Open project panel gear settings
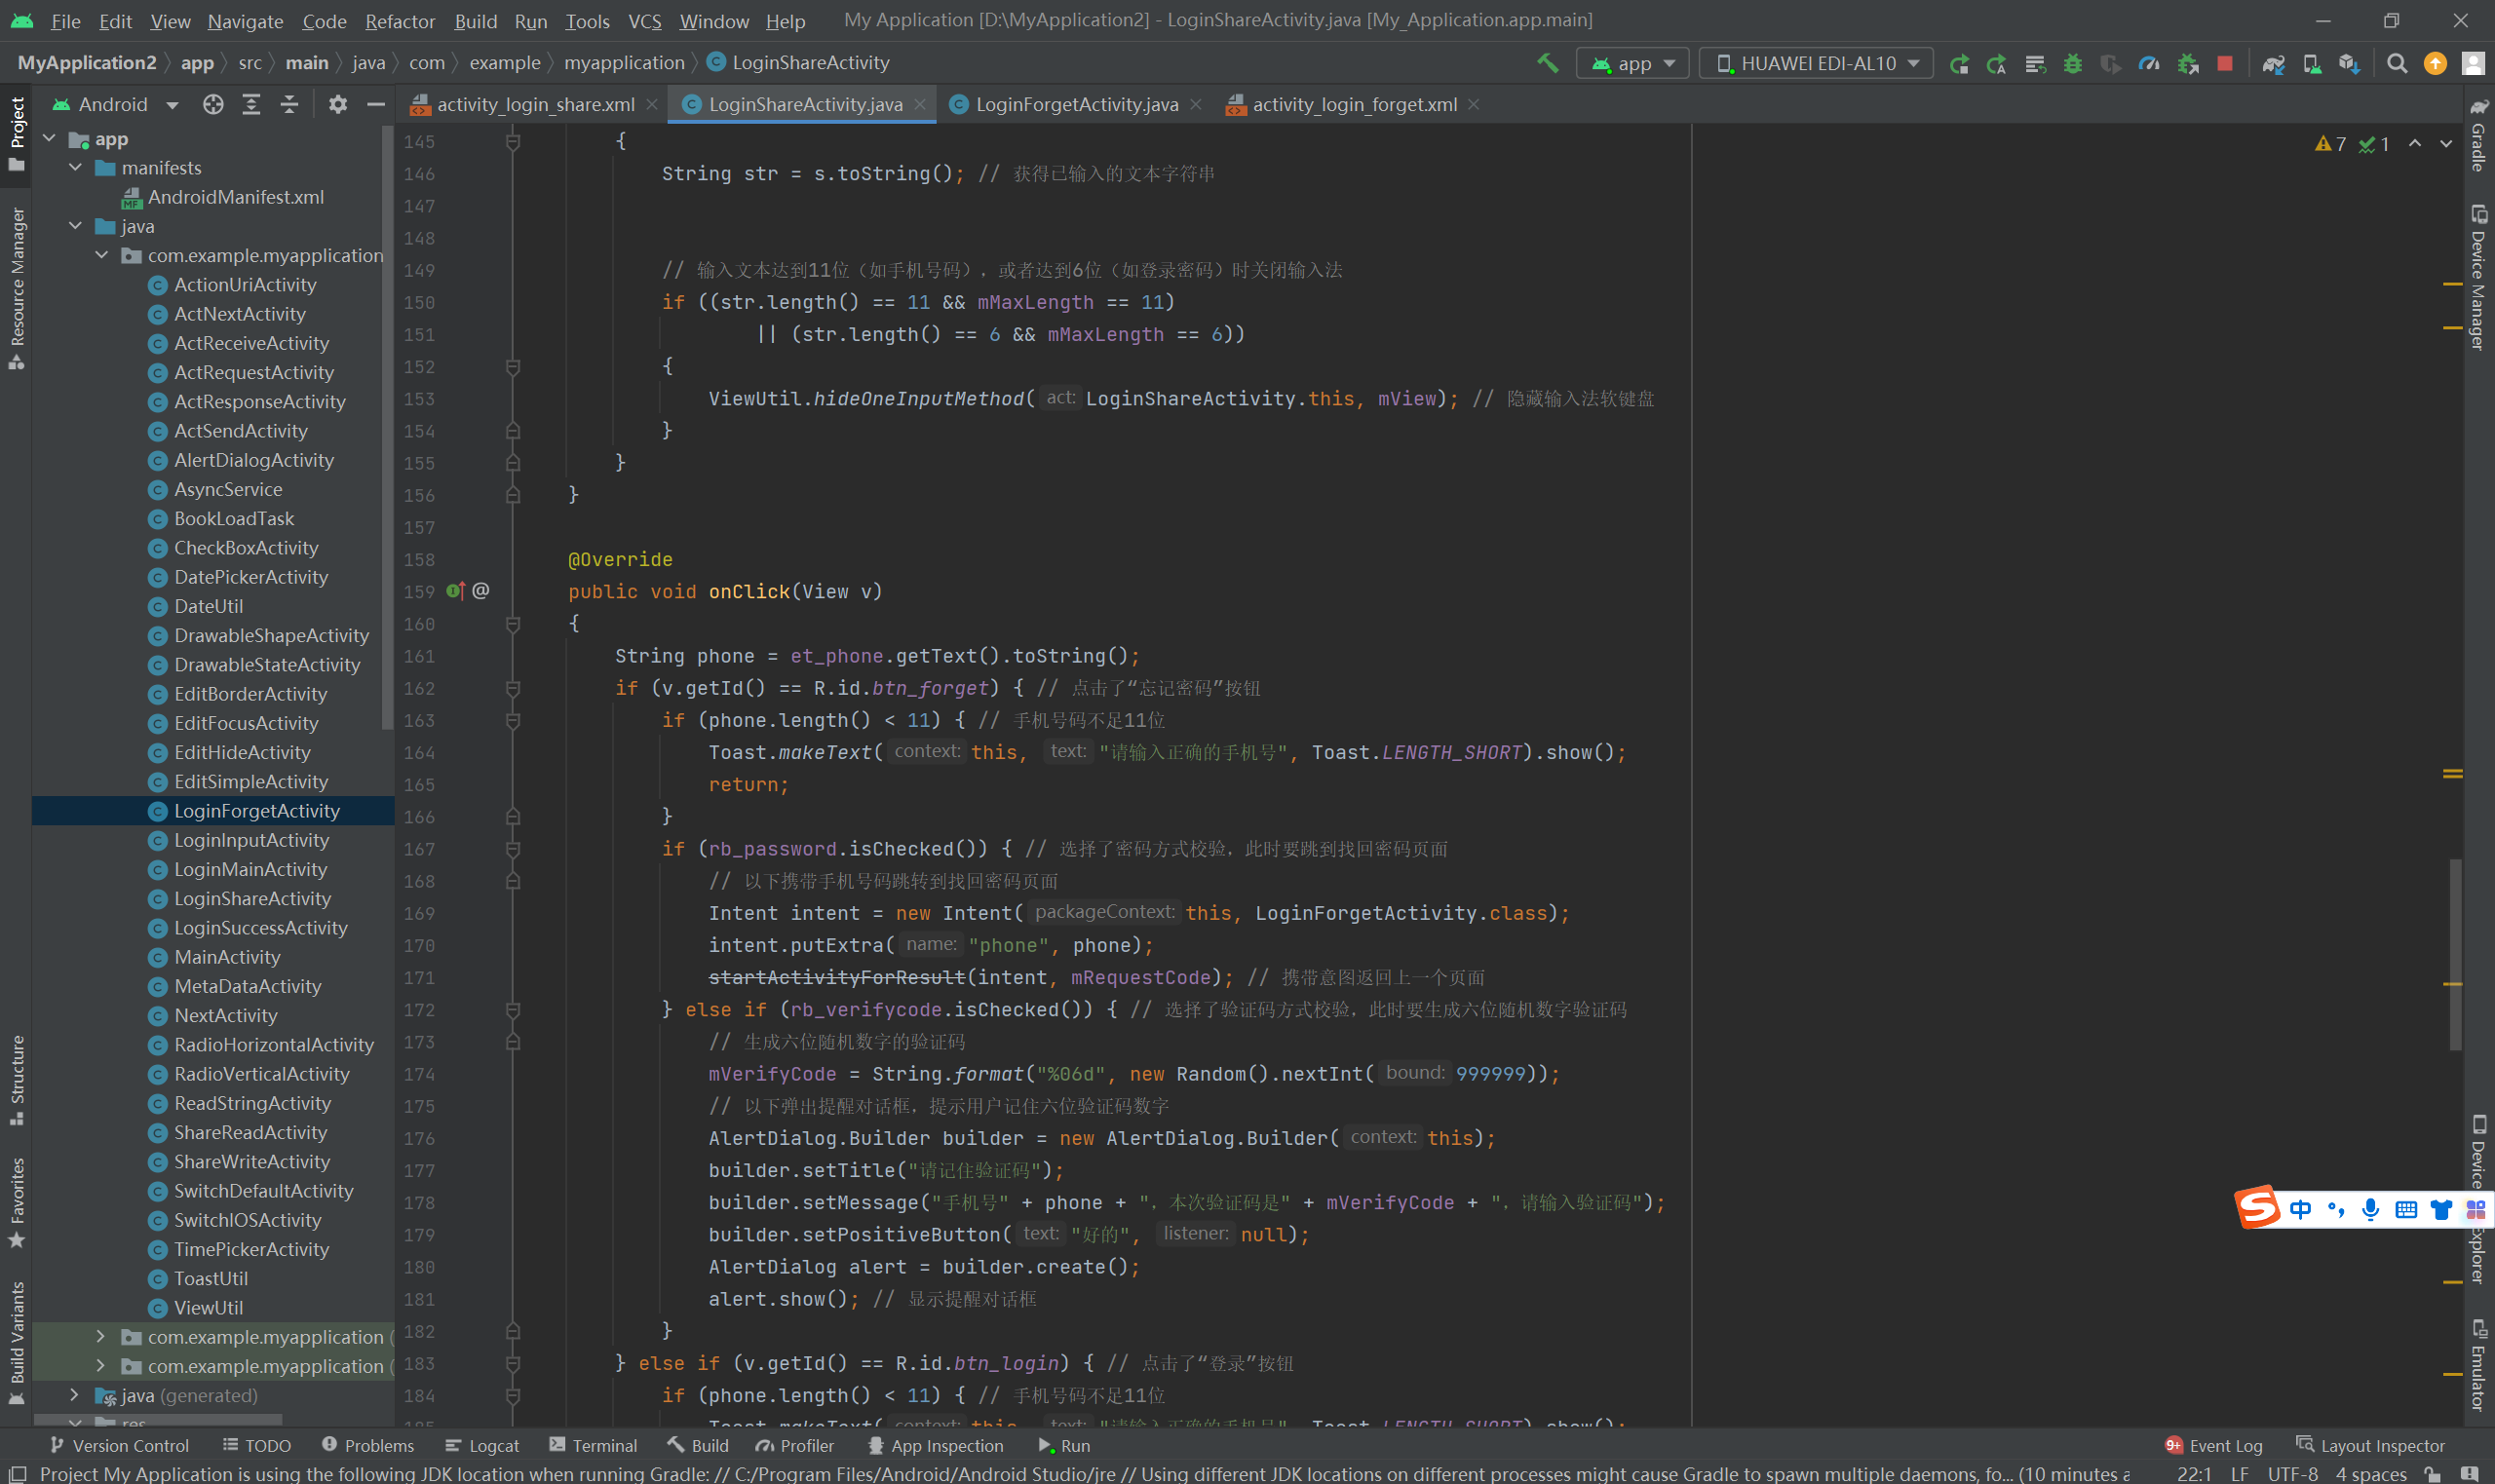2495x1484 pixels. pyautogui.click(x=338, y=104)
